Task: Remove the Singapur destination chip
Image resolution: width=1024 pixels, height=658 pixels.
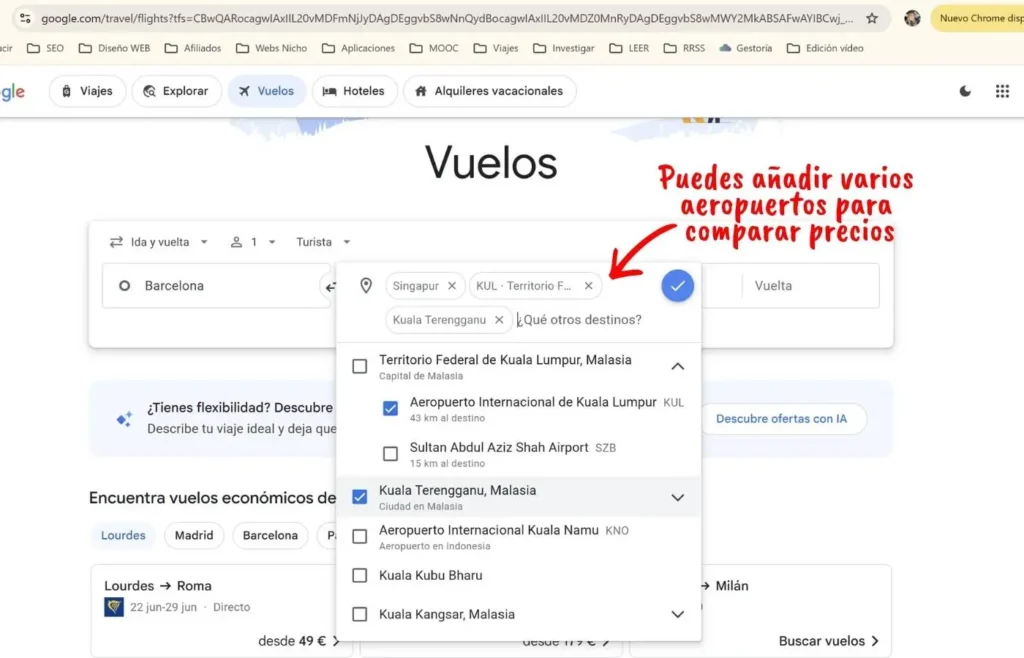Action: 452,286
